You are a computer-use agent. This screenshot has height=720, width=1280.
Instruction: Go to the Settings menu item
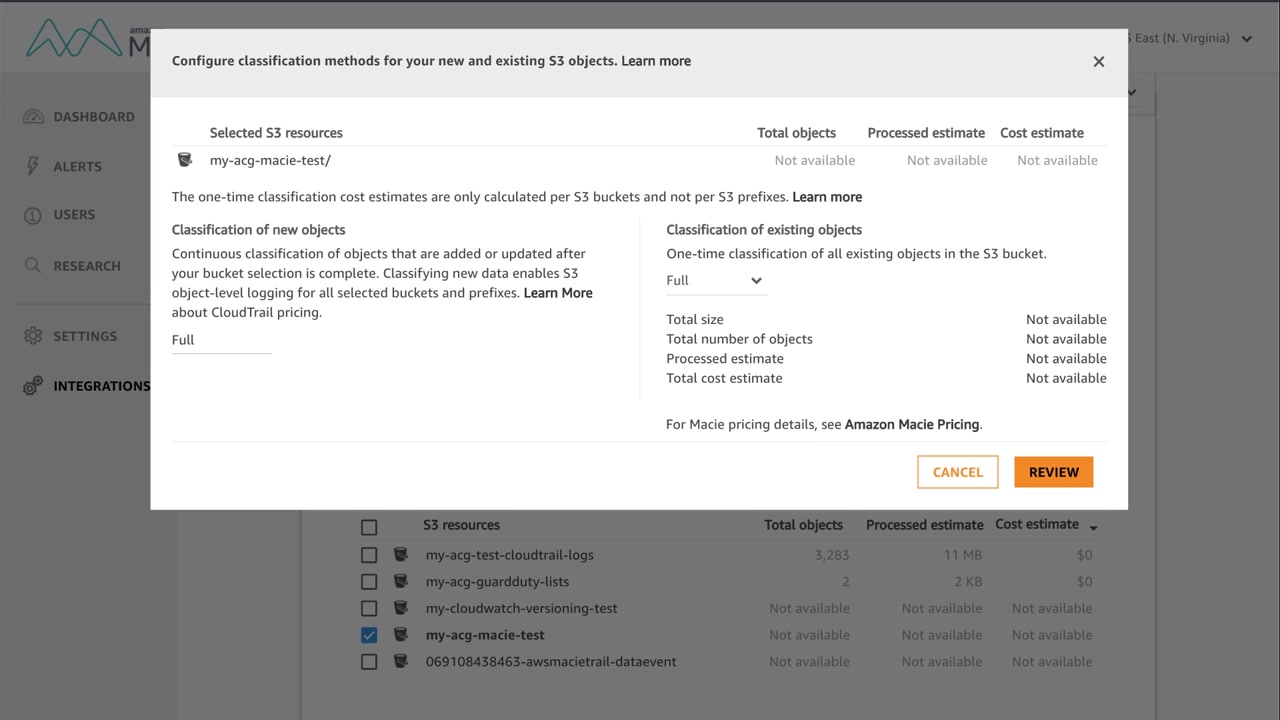coord(85,336)
